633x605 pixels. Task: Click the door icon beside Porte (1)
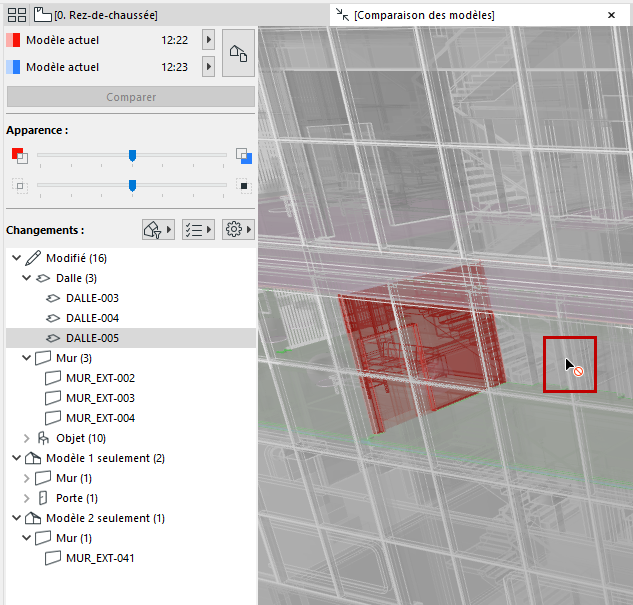coord(43,498)
